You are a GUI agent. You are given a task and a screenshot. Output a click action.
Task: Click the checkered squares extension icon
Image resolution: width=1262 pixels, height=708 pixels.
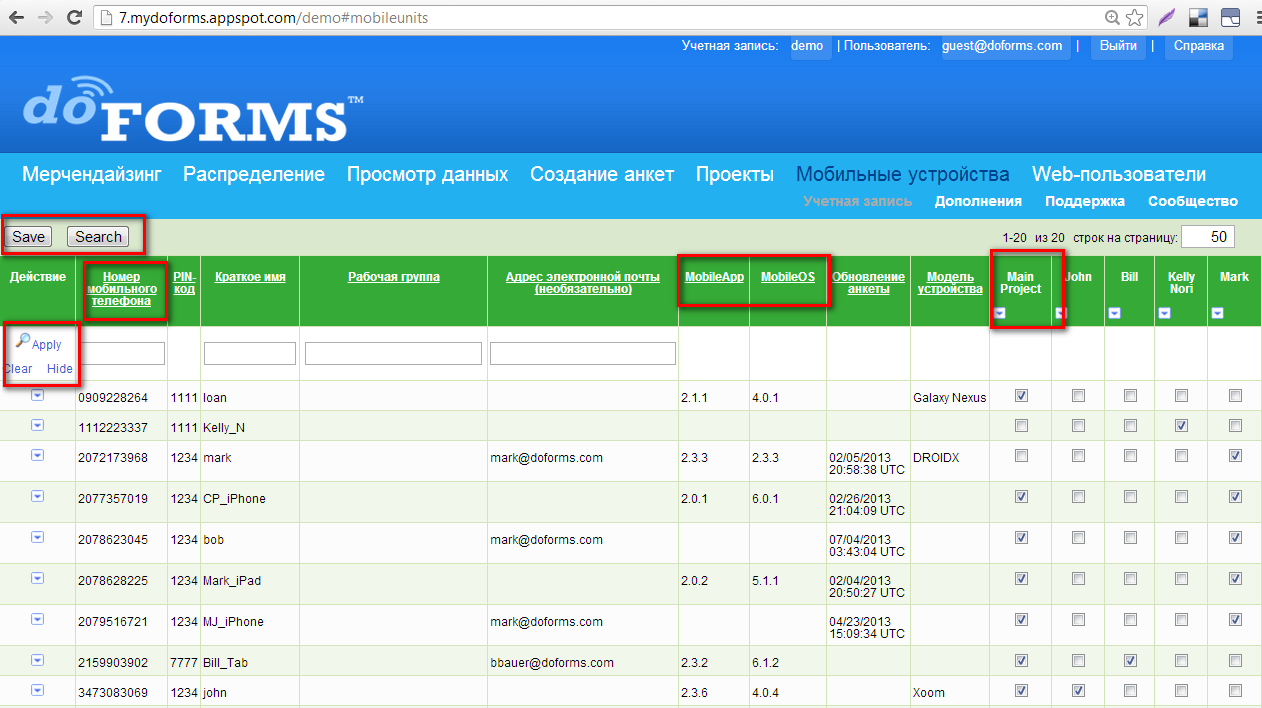point(1198,17)
